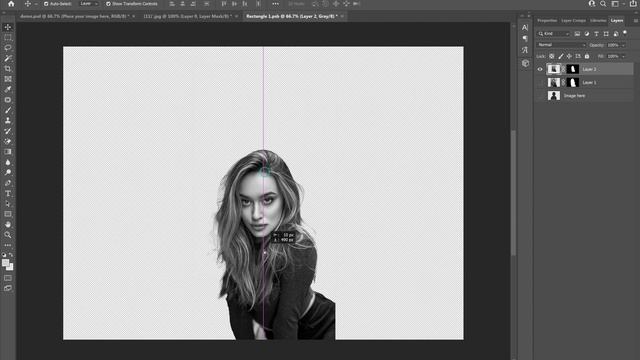The width and height of the screenshot is (640, 360).
Task: Select the Dodge tool
Action: click(8, 173)
